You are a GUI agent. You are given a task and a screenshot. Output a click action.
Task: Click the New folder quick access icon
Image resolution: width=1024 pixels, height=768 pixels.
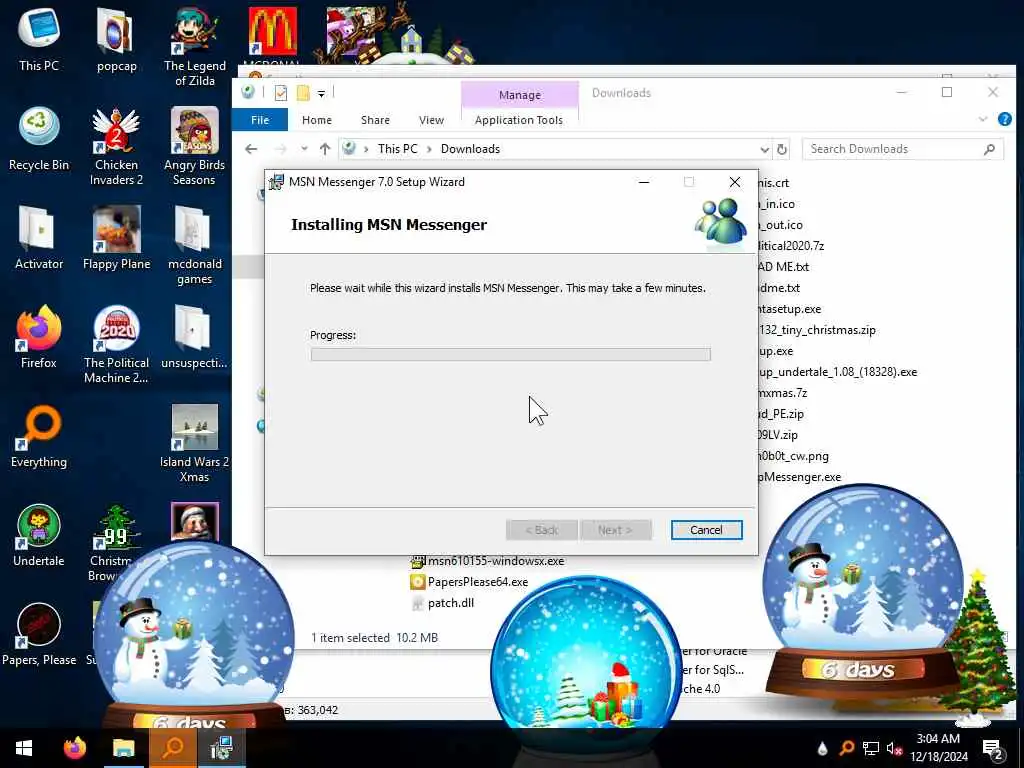coord(303,93)
